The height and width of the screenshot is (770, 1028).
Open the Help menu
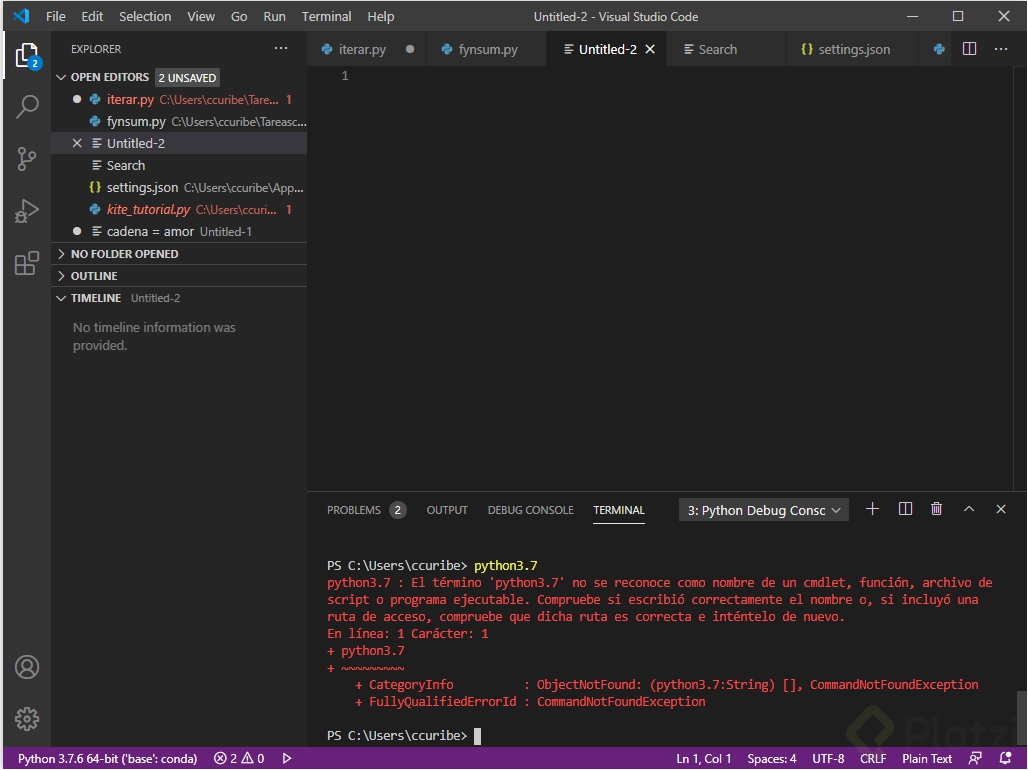click(x=380, y=16)
